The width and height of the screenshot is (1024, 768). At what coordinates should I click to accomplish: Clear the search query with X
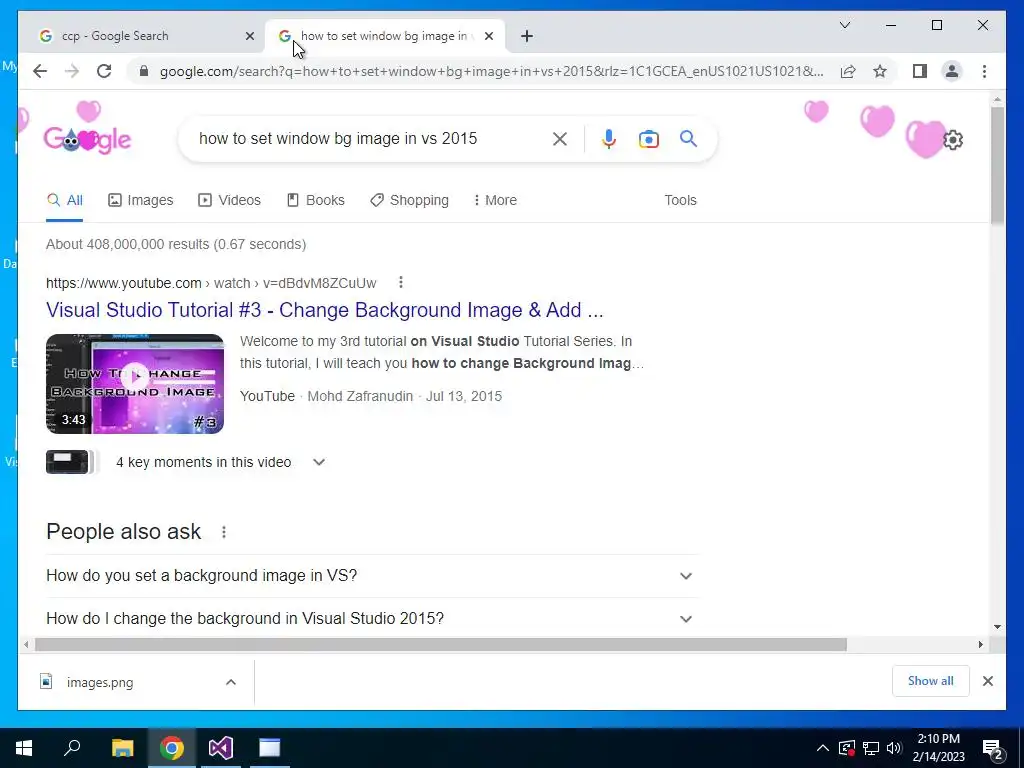(560, 138)
